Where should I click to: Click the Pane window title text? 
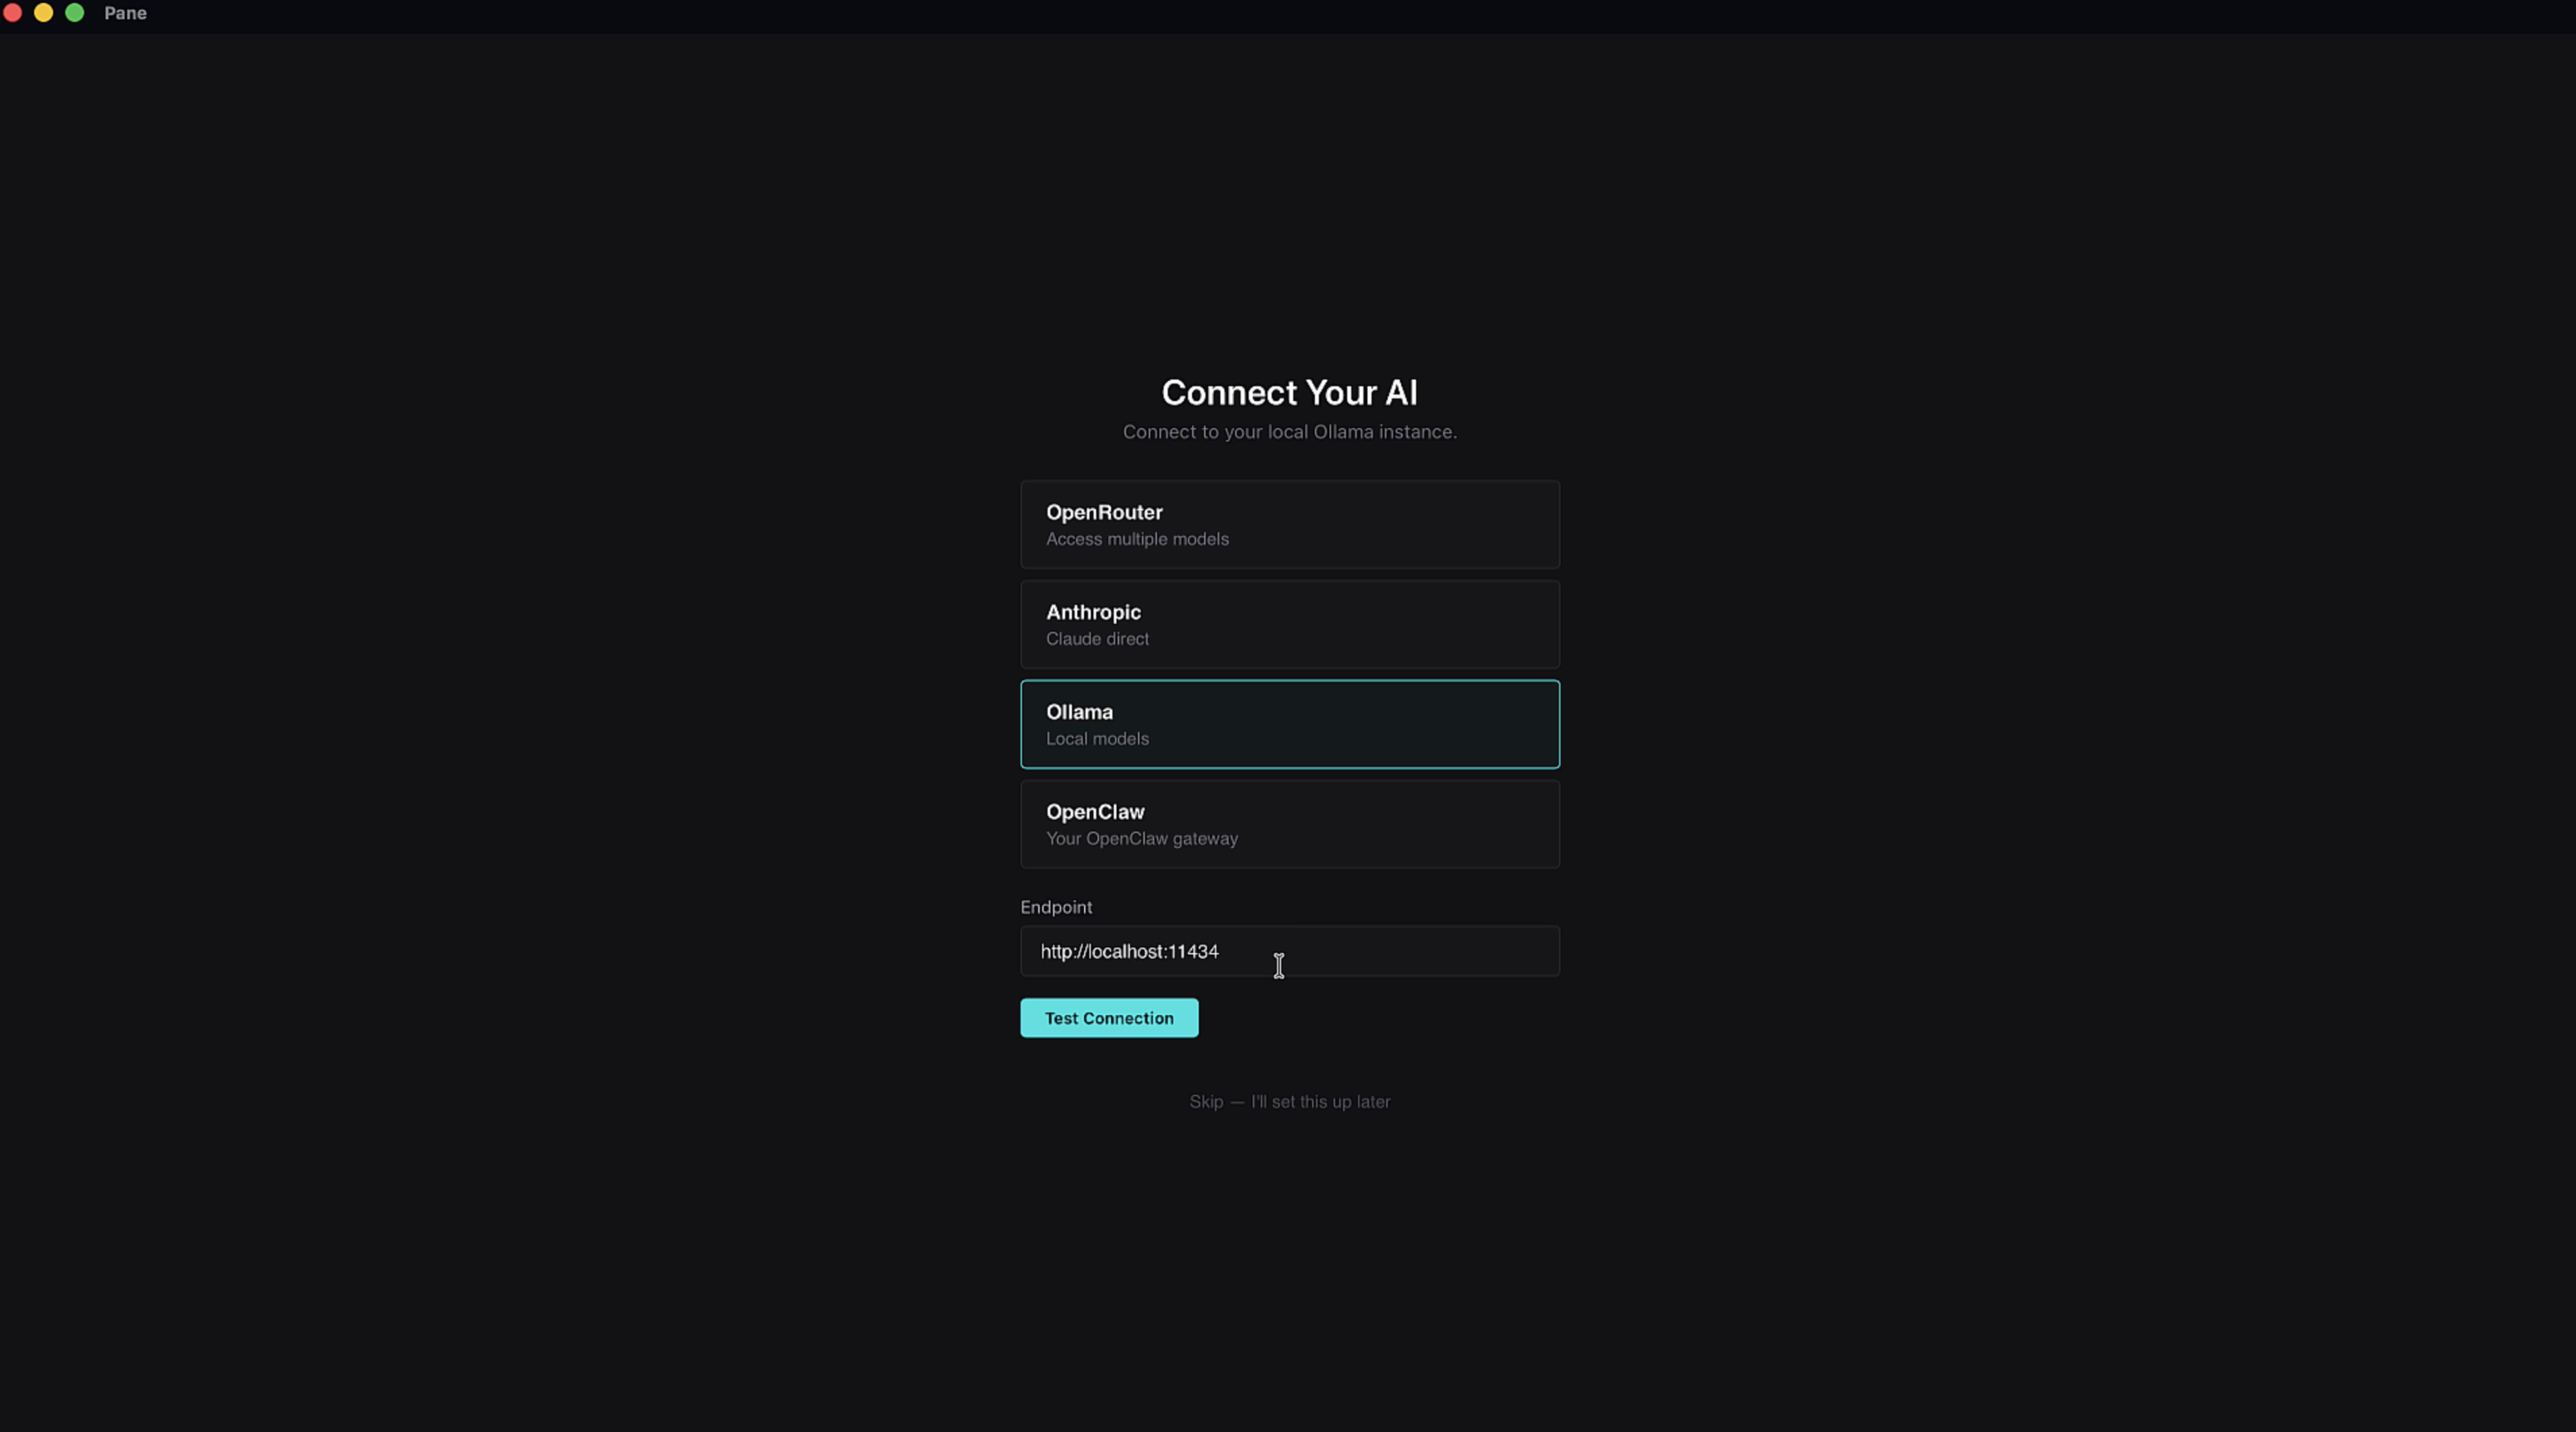click(x=125, y=13)
